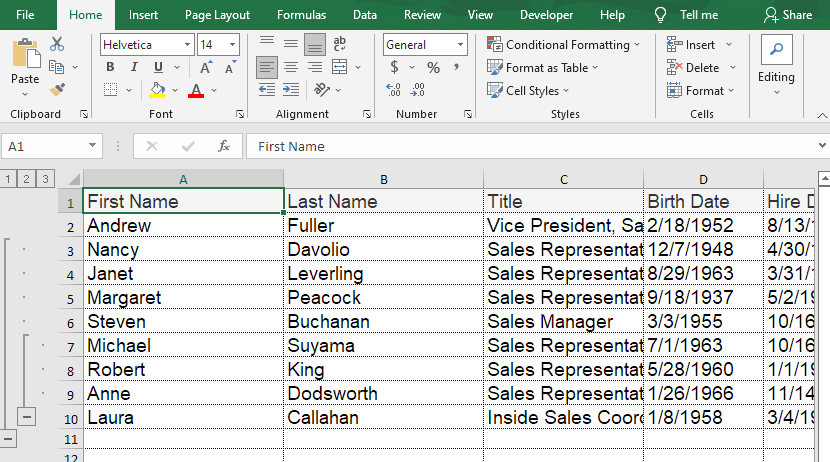Image resolution: width=830 pixels, height=462 pixels.
Task: Open the Helvetica font name dropdown
Action: coord(187,45)
